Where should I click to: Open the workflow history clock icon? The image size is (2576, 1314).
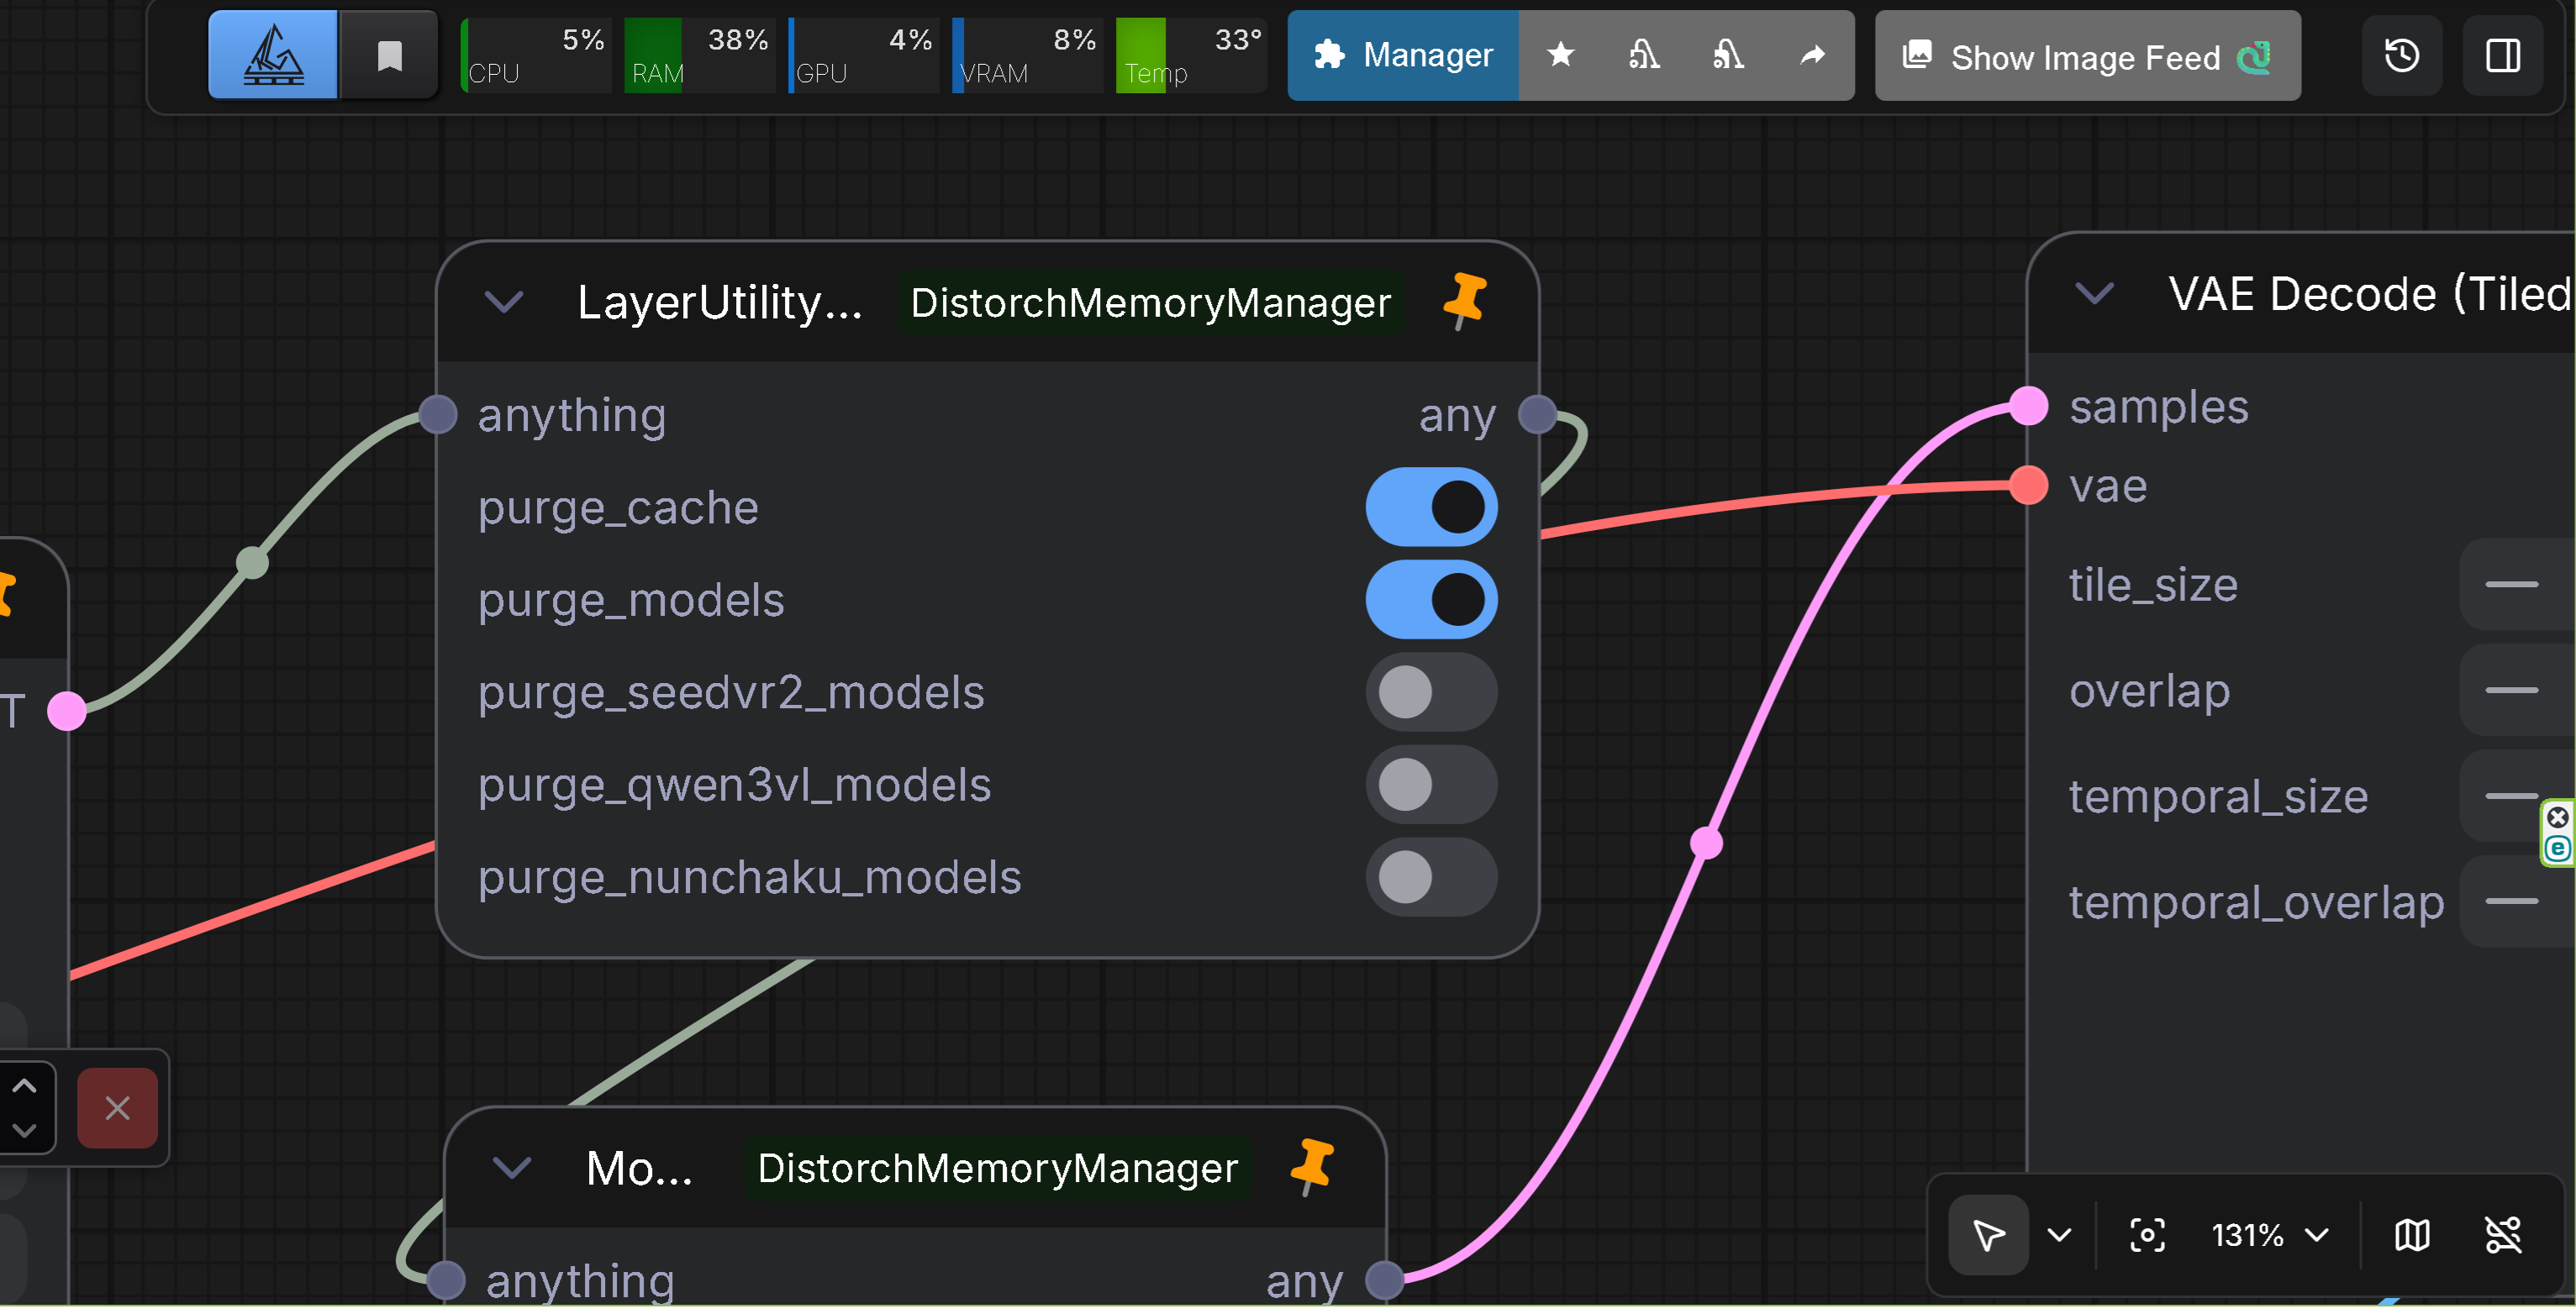click(x=2401, y=55)
